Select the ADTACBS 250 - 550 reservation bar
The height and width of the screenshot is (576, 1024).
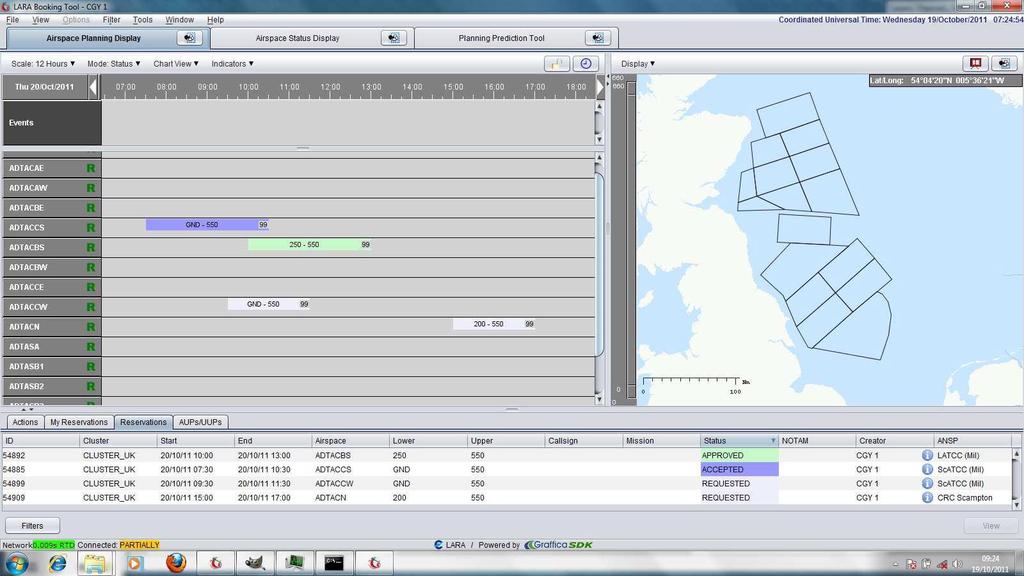coord(310,245)
